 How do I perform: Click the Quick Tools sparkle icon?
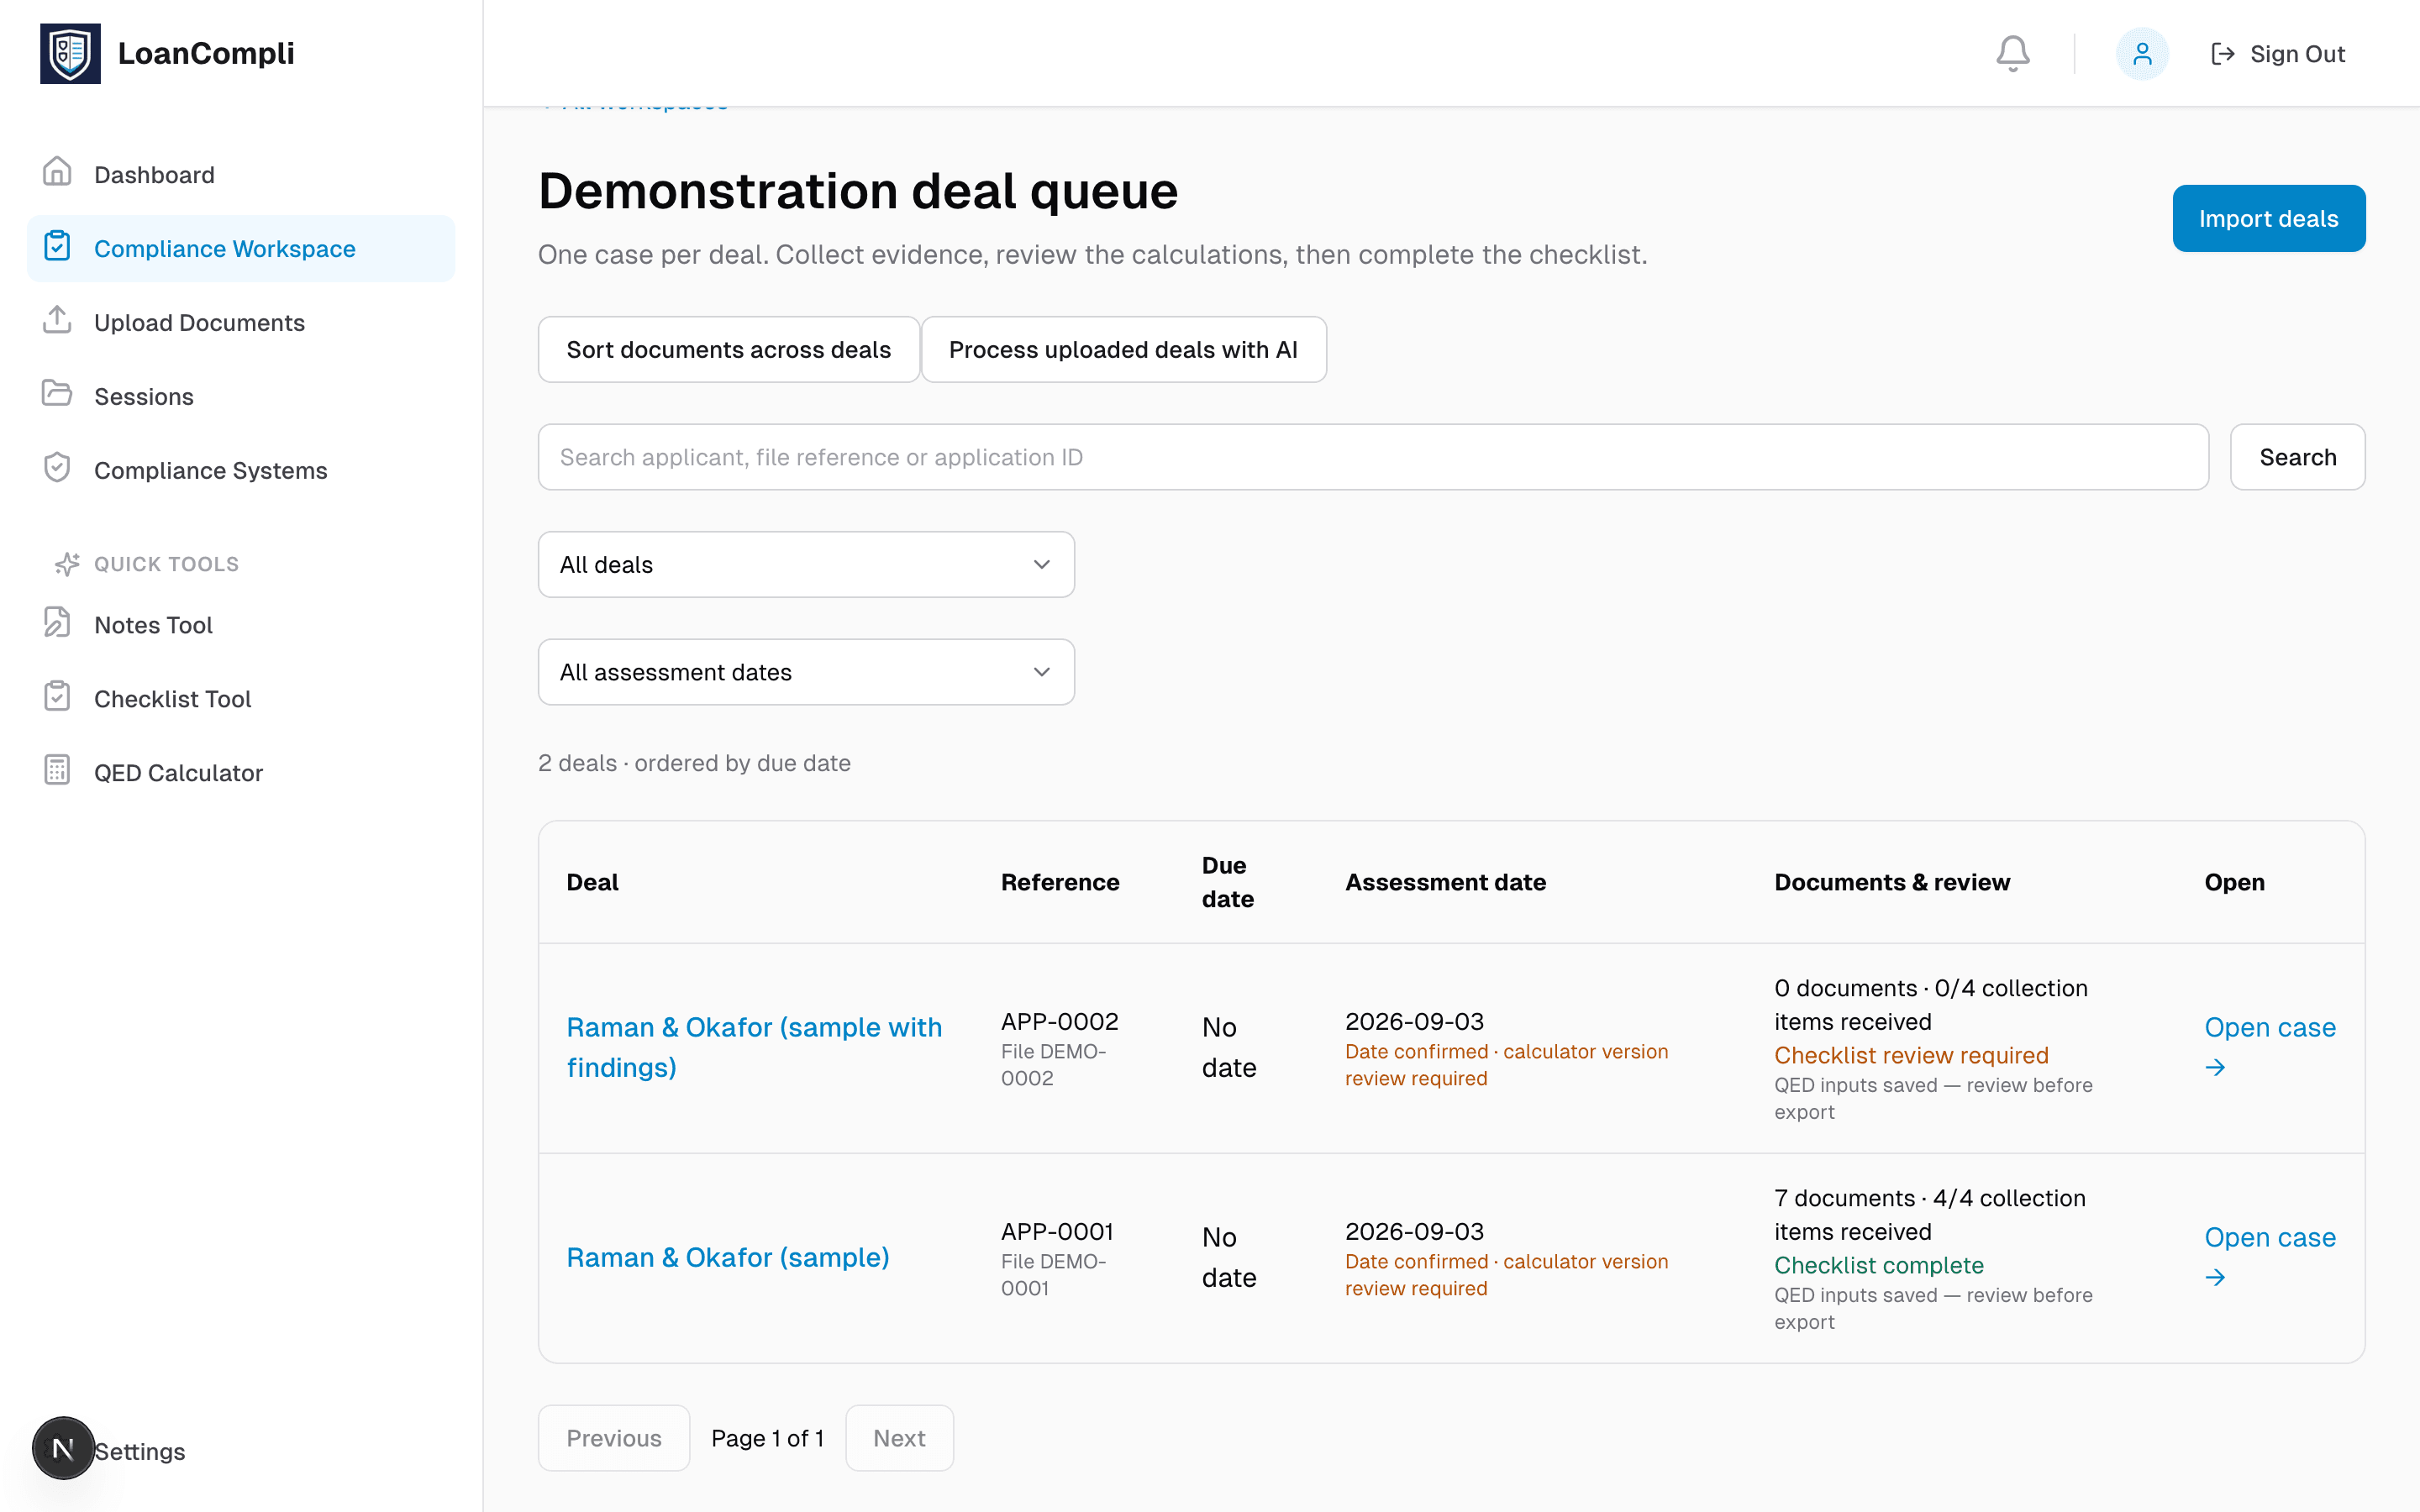coord(67,564)
